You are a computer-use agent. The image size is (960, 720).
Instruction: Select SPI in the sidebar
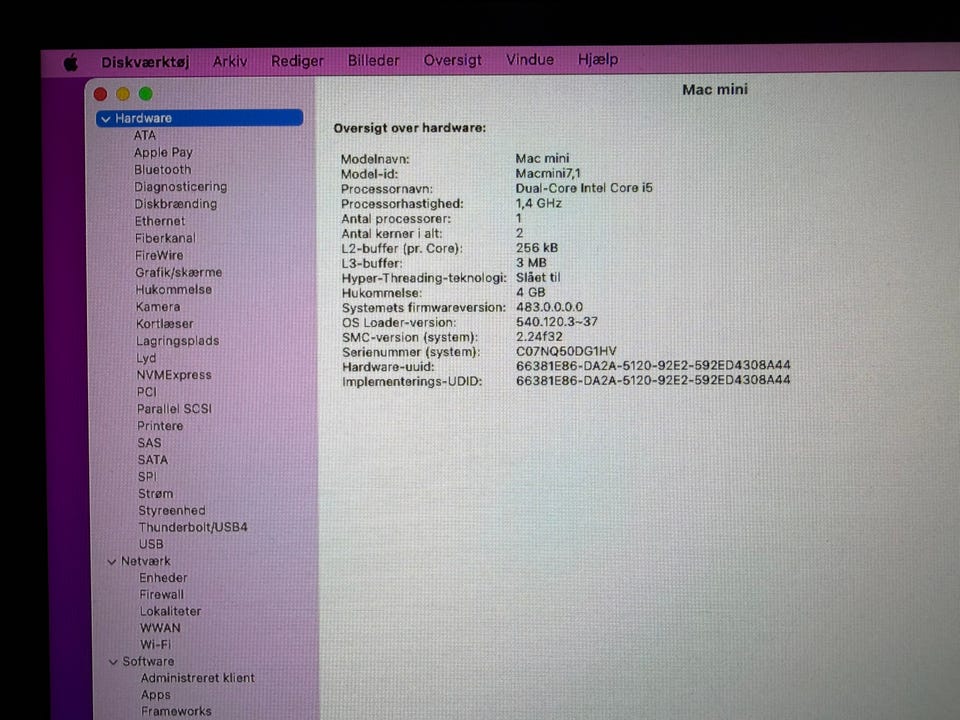(x=148, y=477)
